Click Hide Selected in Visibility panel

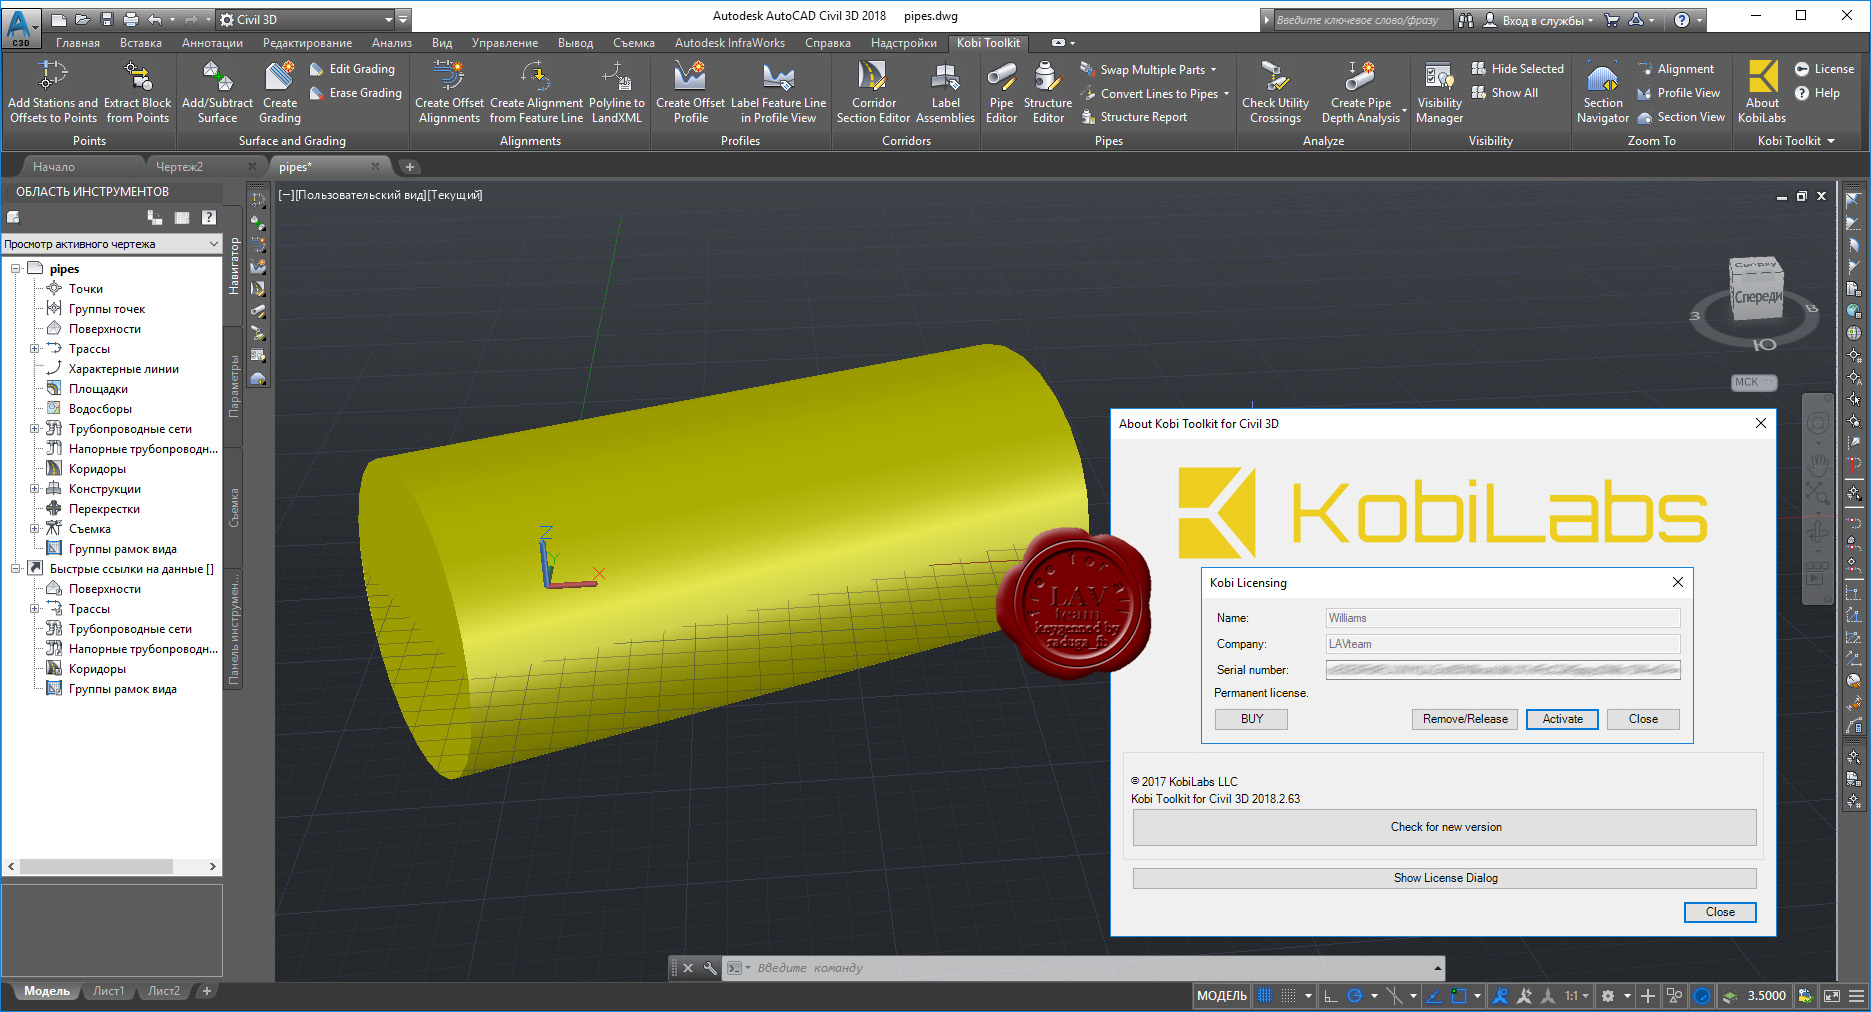click(x=1517, y=69)
